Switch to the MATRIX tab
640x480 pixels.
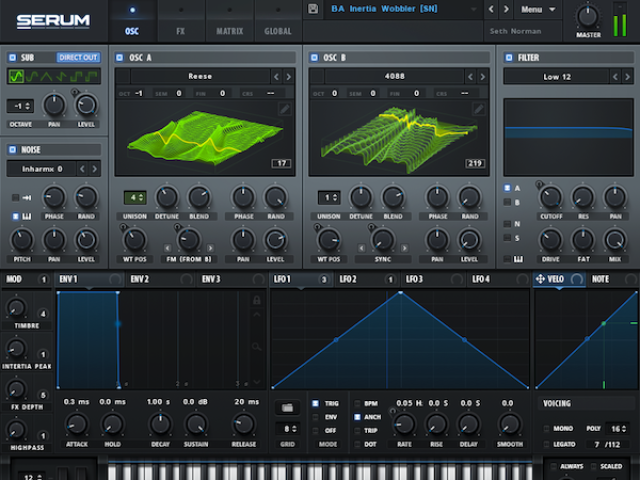(x=229, y=21)
